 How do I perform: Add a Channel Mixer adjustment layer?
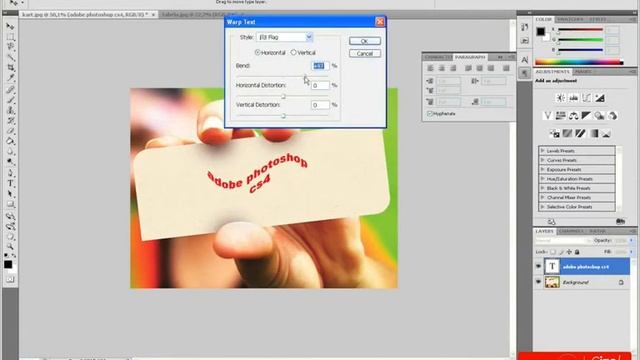pos(612,116)
